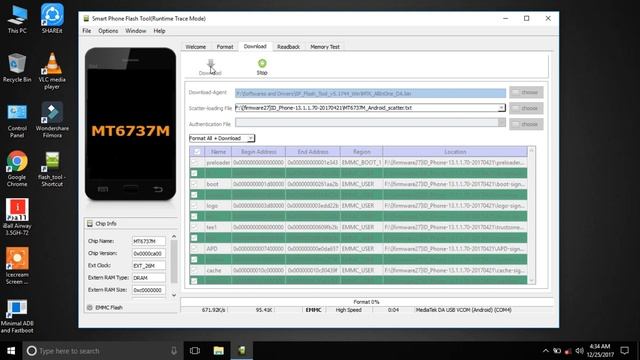Toggle the cache row checkbox

[x=194, y=270]
